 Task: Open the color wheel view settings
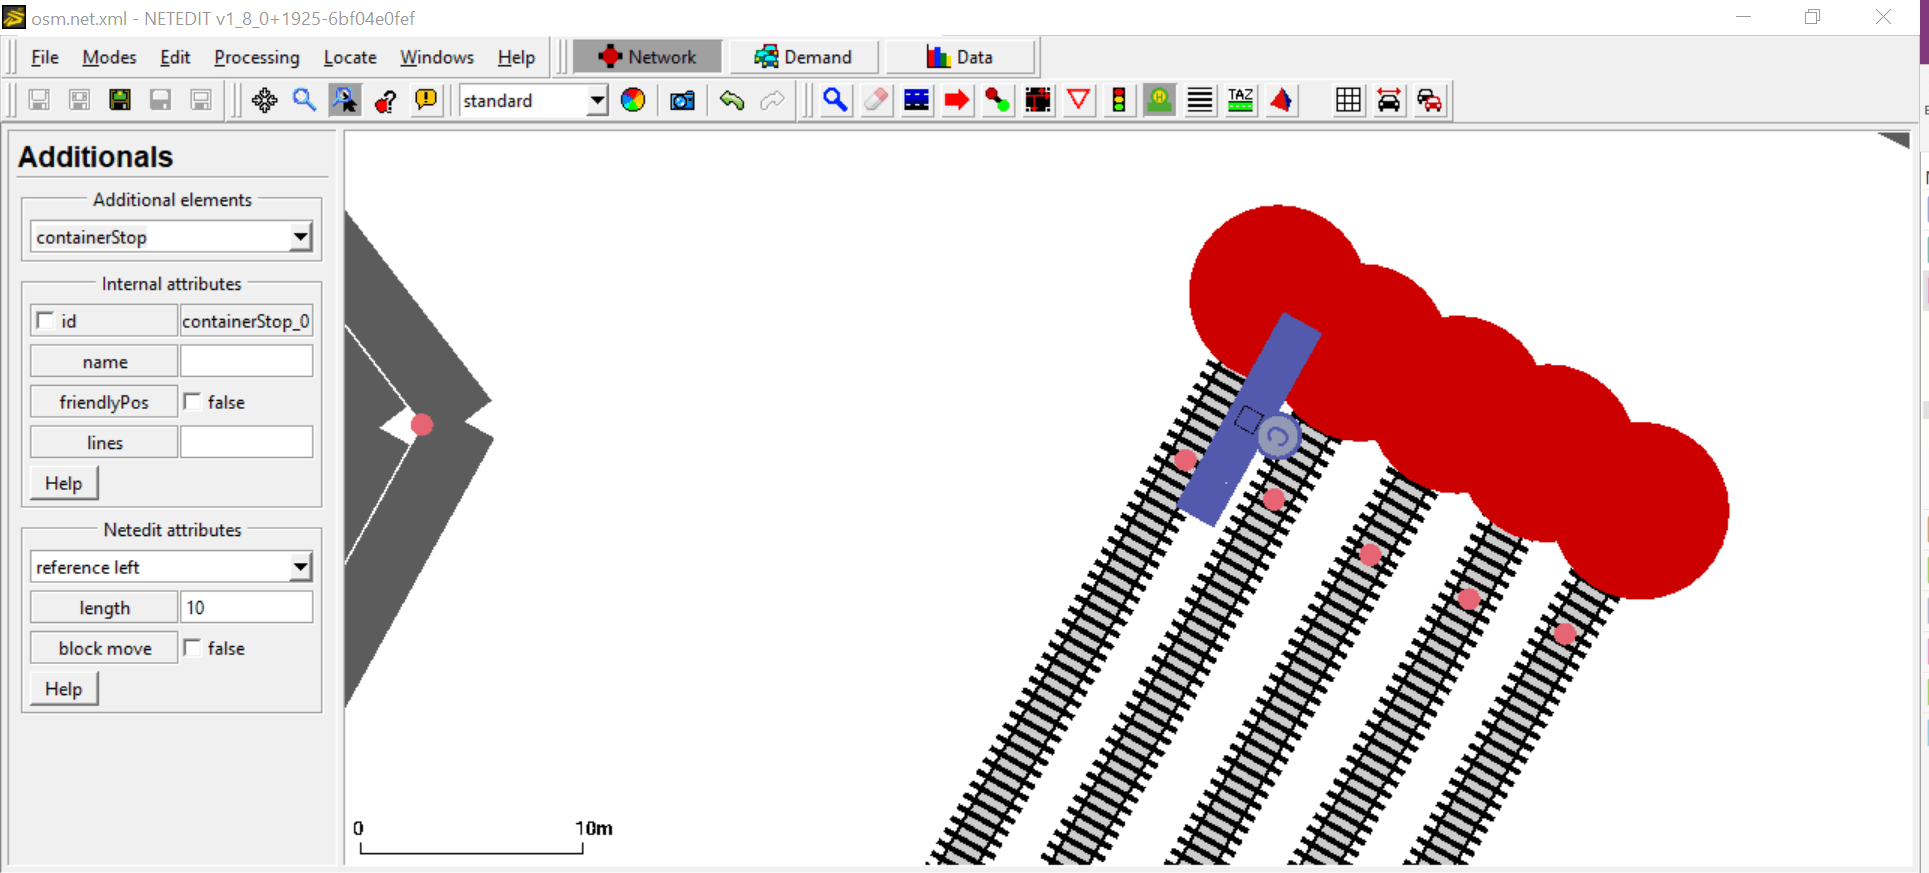(x=633, y=100)
